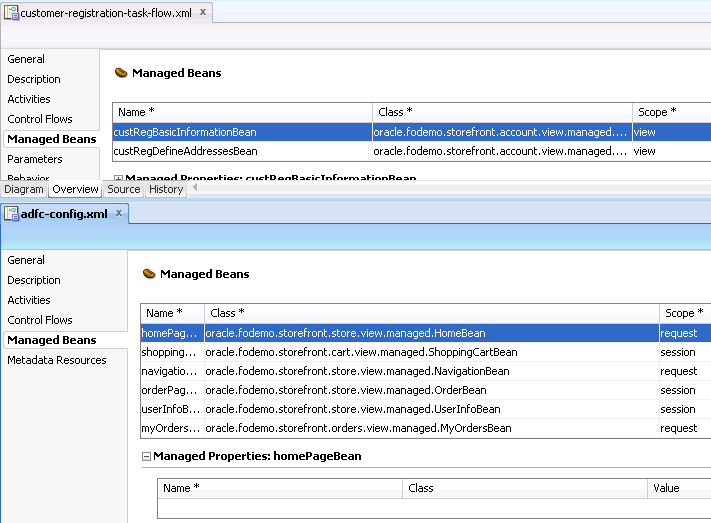The image size is (711, 523).
Task: Open Activities in the adfc-config sidebar
Action: point(29,300)
